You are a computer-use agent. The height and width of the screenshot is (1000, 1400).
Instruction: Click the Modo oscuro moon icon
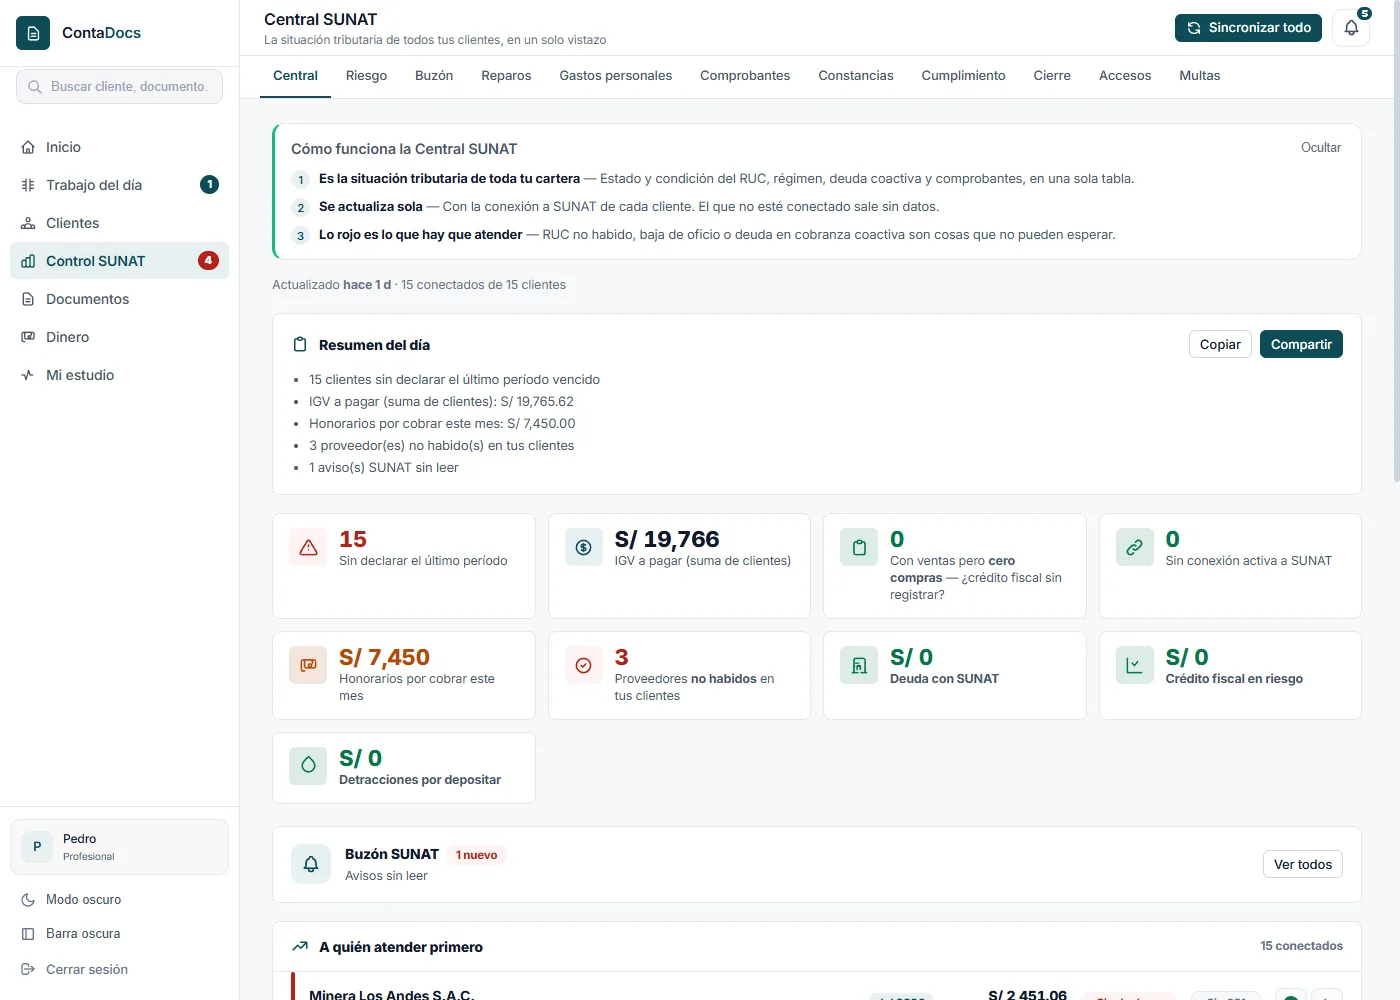(28, 900)
